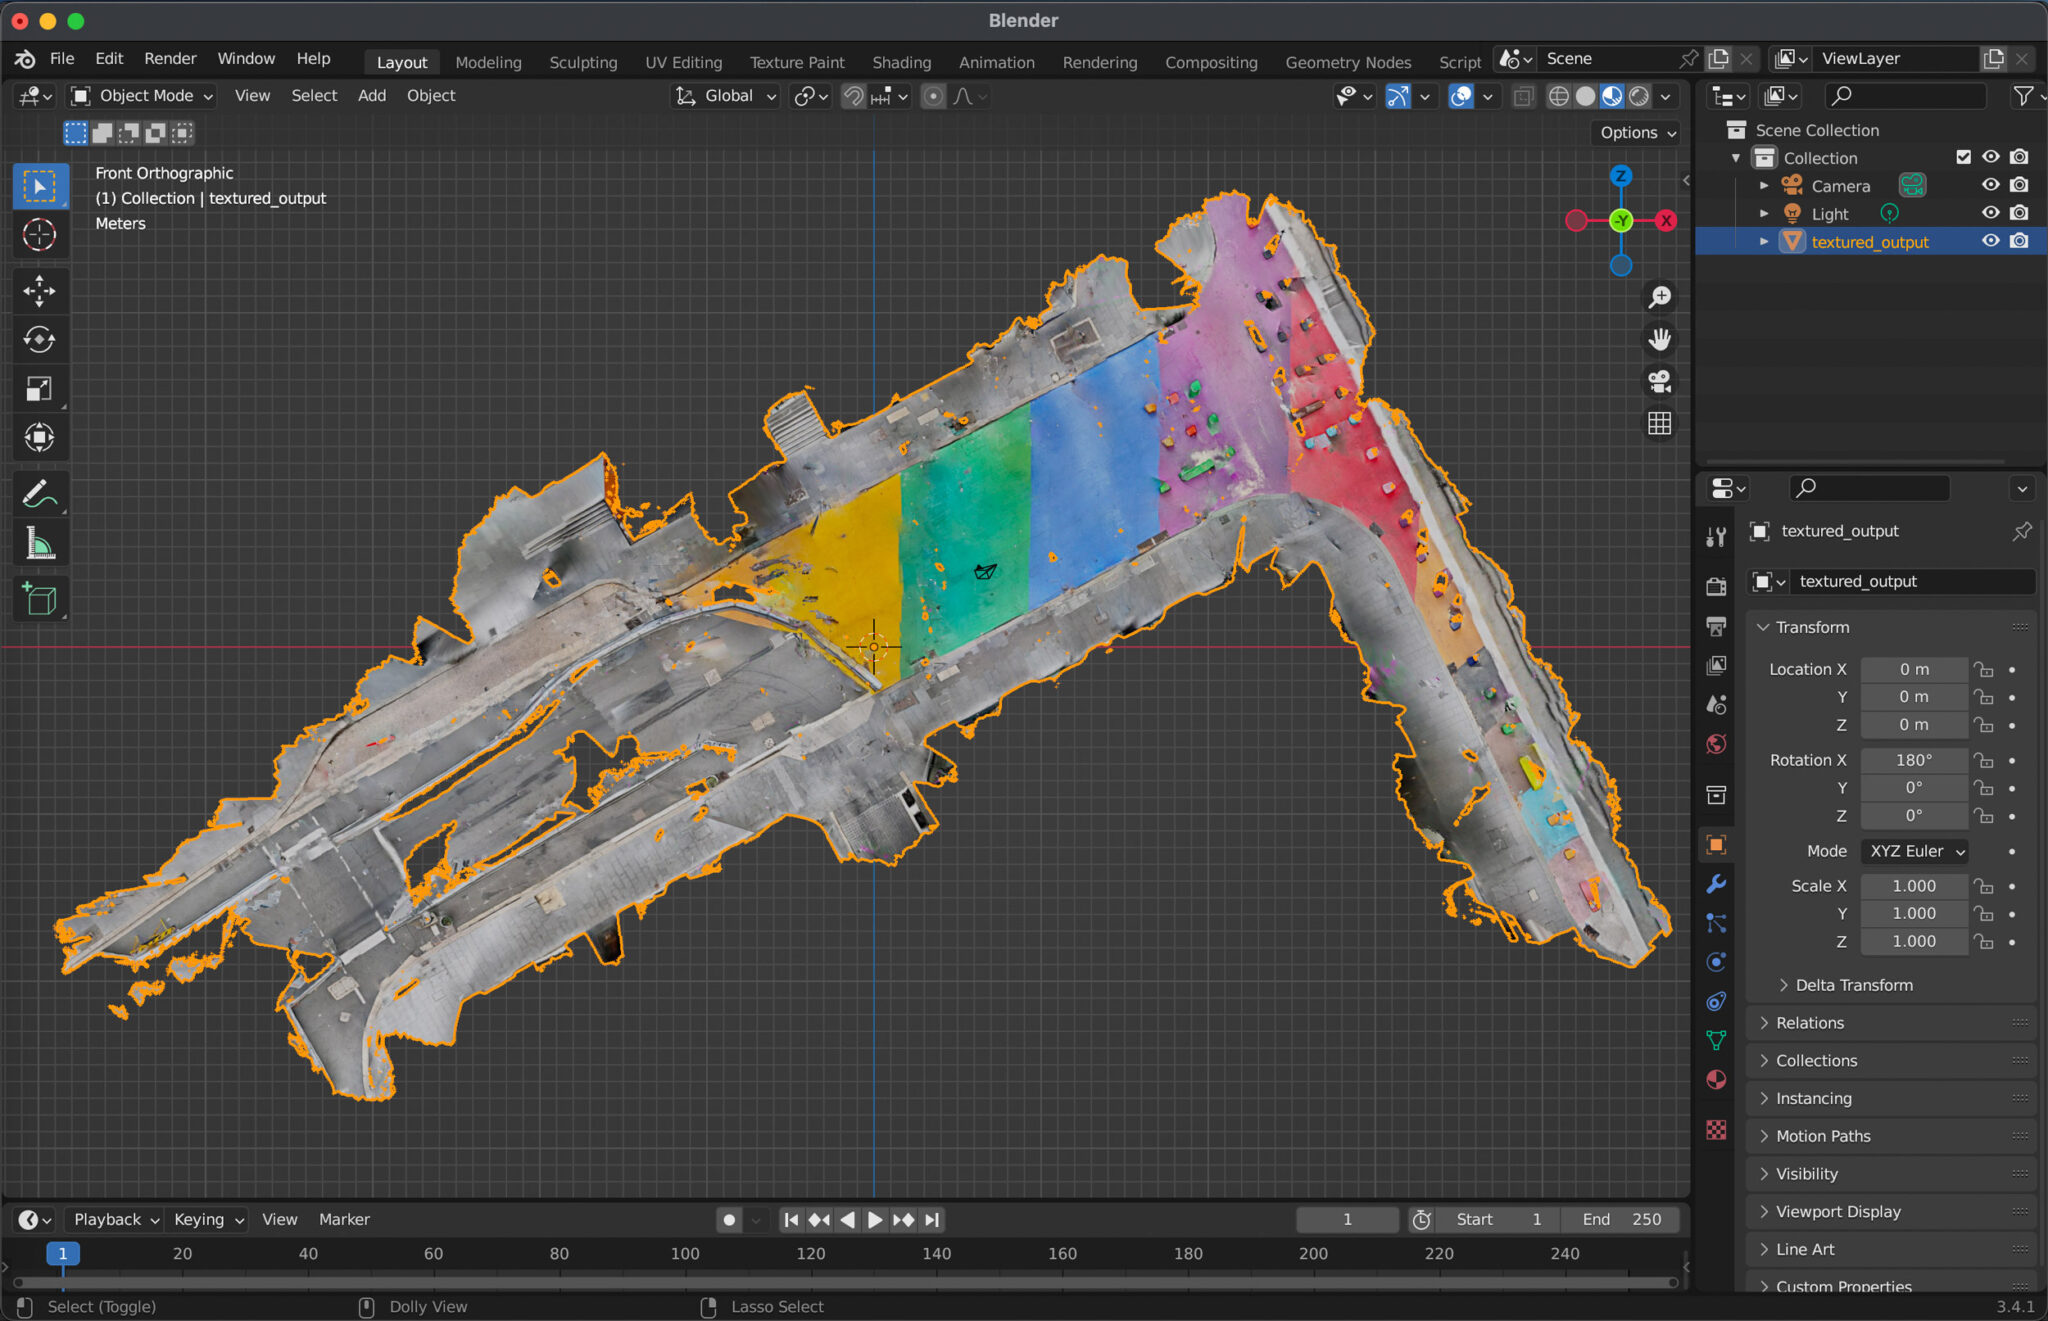Lock the Location X value
The height and width of the screenshot is (1321, 2048).
[x=1984, y=669]
